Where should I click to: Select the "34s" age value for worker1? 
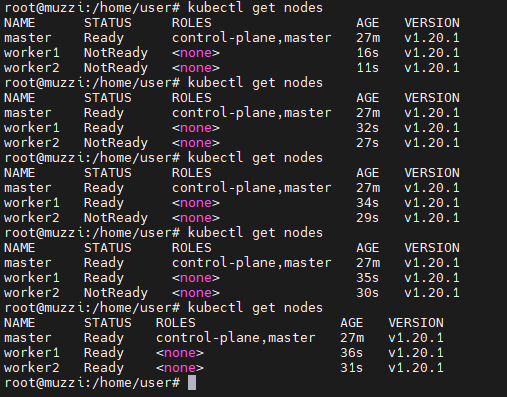pyautogui.click(x=368, y=203)
